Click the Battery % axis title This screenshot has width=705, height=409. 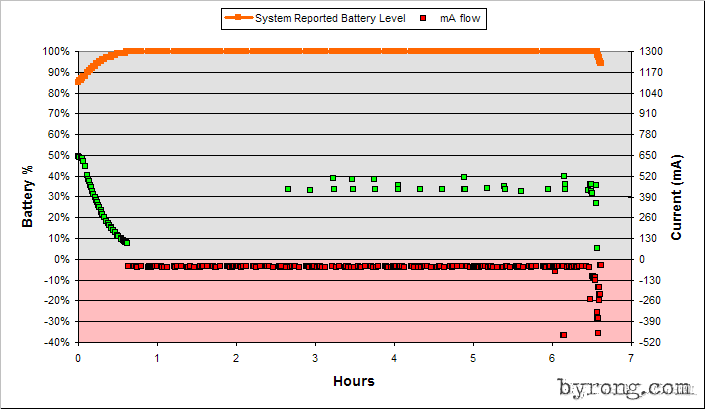[27, 196]
